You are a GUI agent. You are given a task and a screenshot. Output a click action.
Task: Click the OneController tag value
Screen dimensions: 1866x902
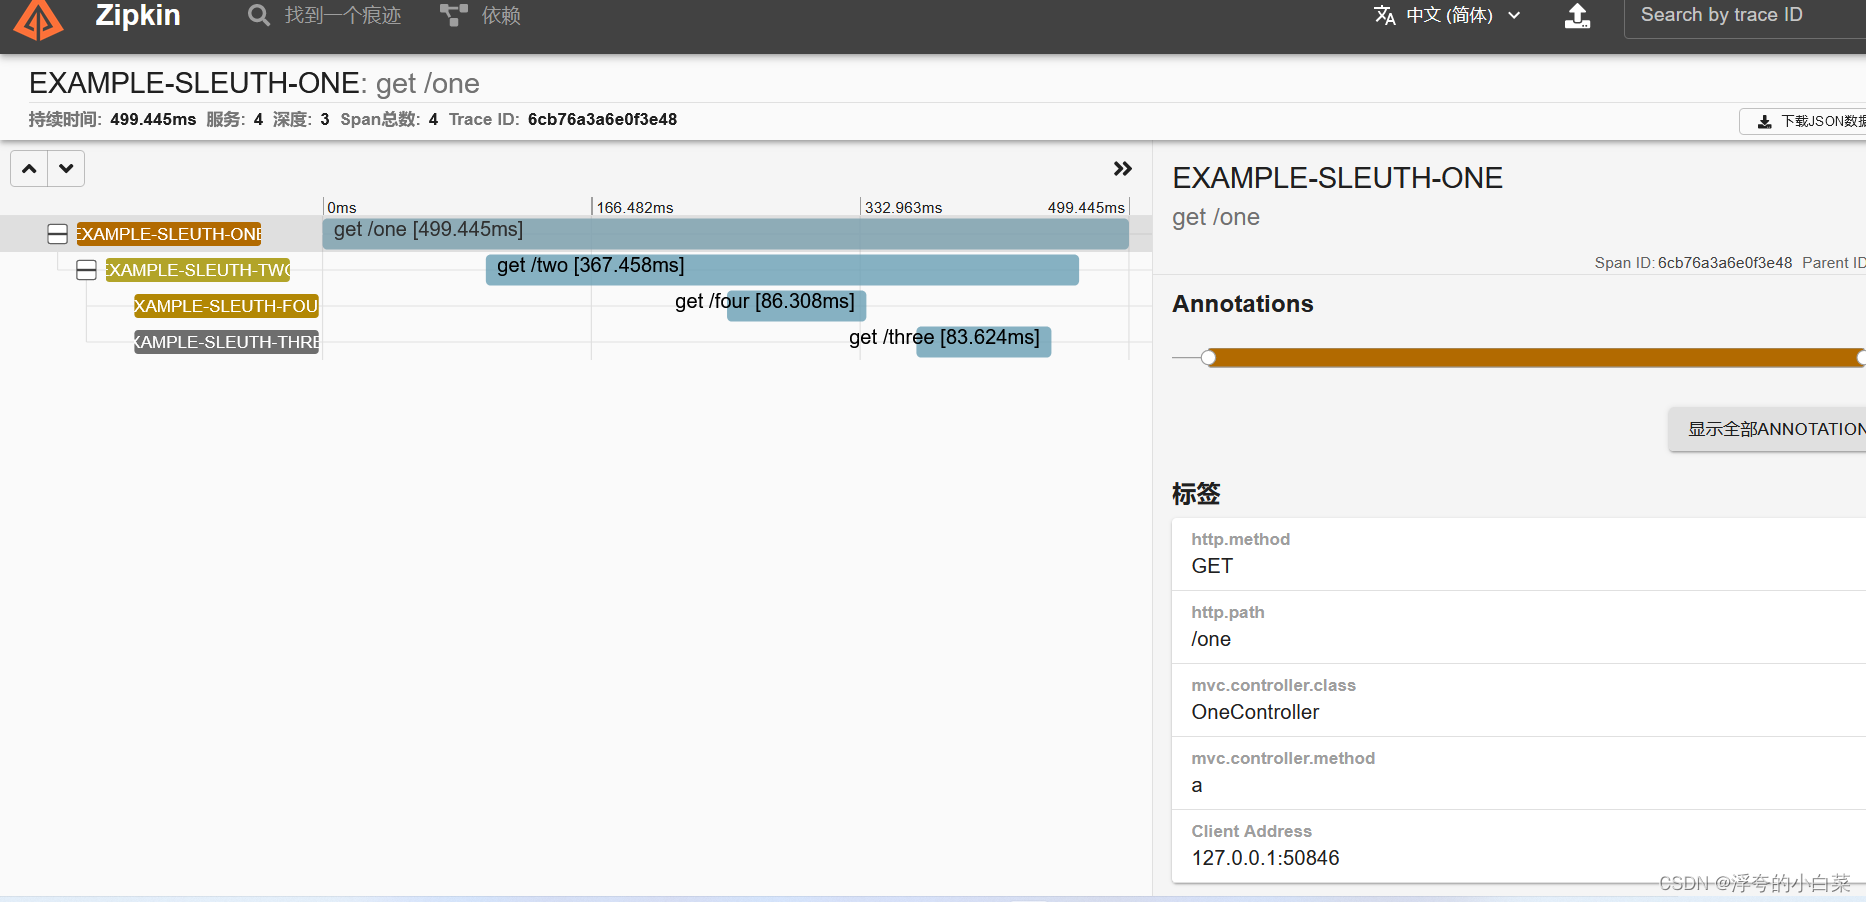1255,712
